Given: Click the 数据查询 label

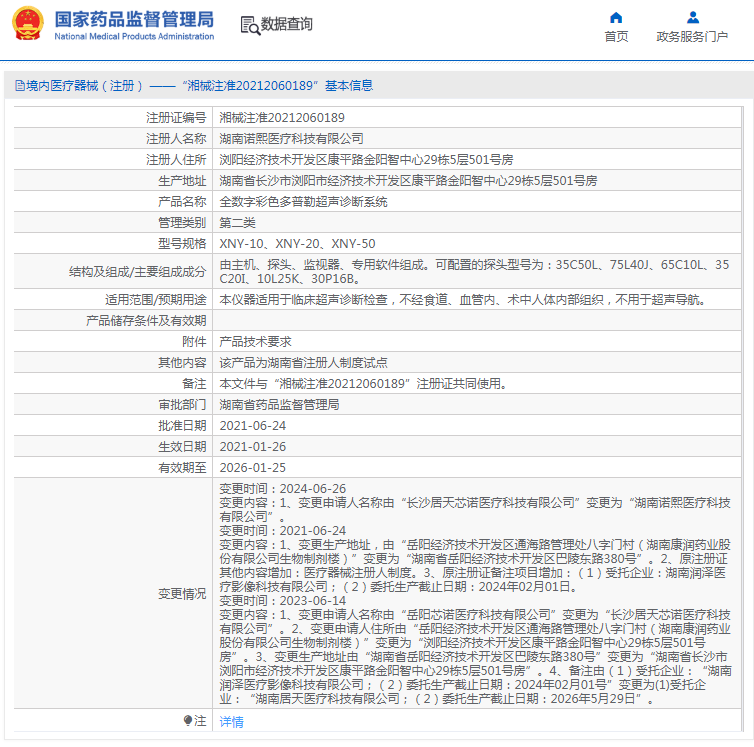Looking at the screenshot, I should click(x=287, y=24).
